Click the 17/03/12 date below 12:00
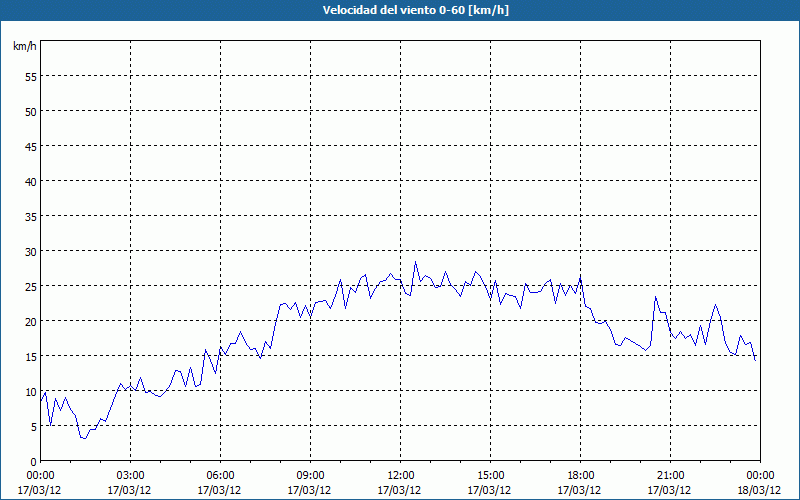The height and width of the screenshot is (500, 800). click(x=399, y=490)
